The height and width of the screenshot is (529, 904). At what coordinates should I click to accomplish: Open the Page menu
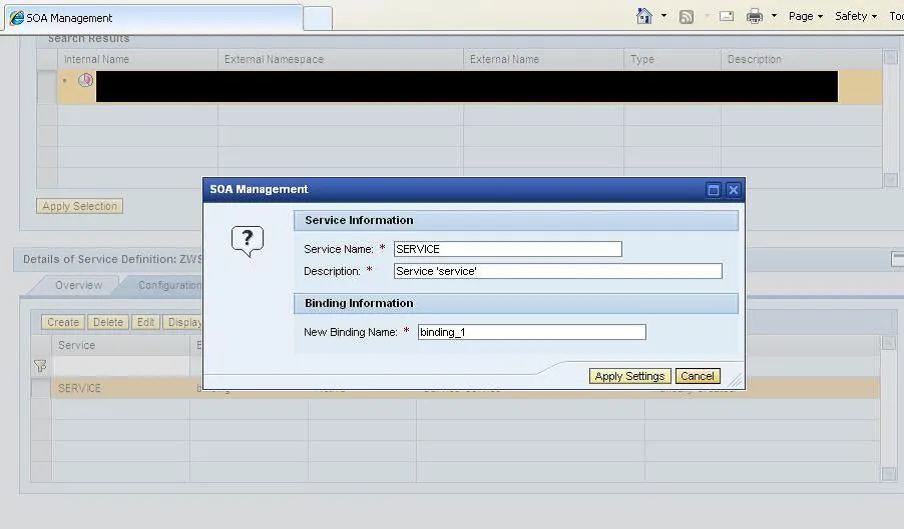coord(805,16)
